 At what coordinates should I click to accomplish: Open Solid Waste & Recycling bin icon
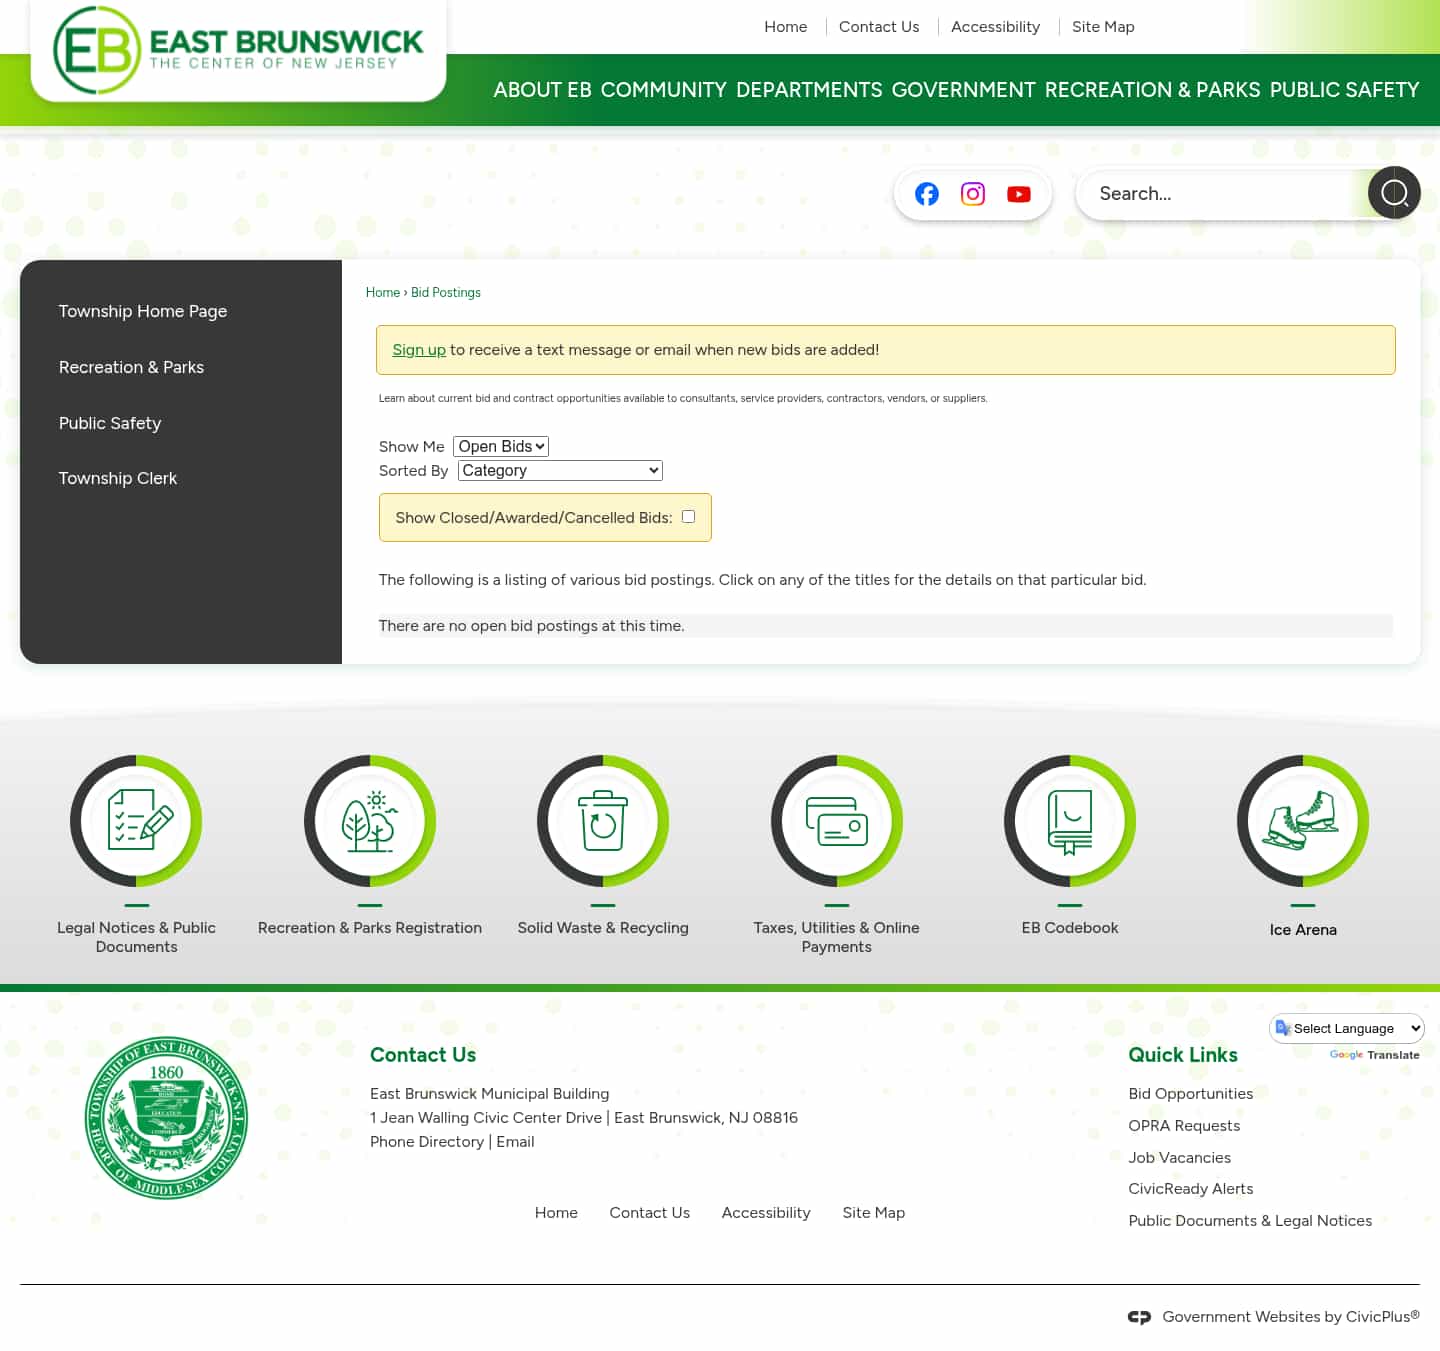pos(603,820)
